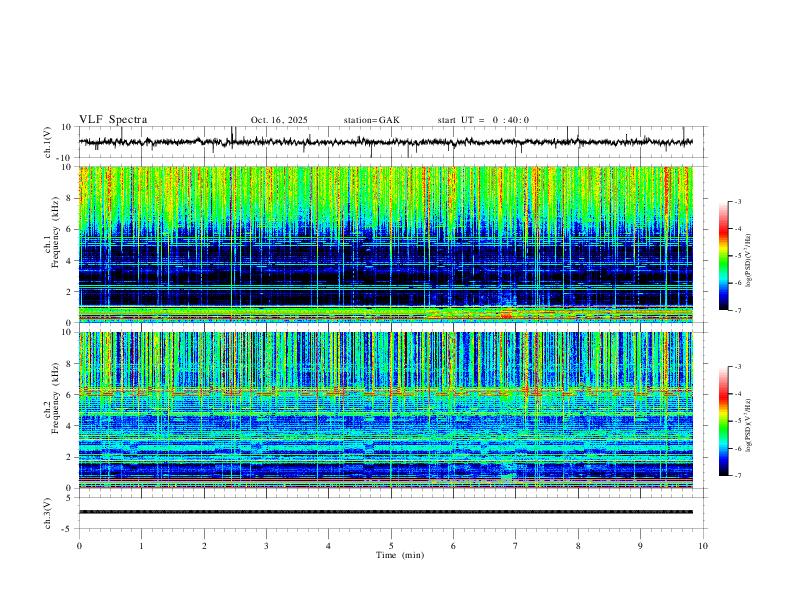Click time axis tick label '5'
792x612 pixels.
pyautogui.click(x=391, y=546)
